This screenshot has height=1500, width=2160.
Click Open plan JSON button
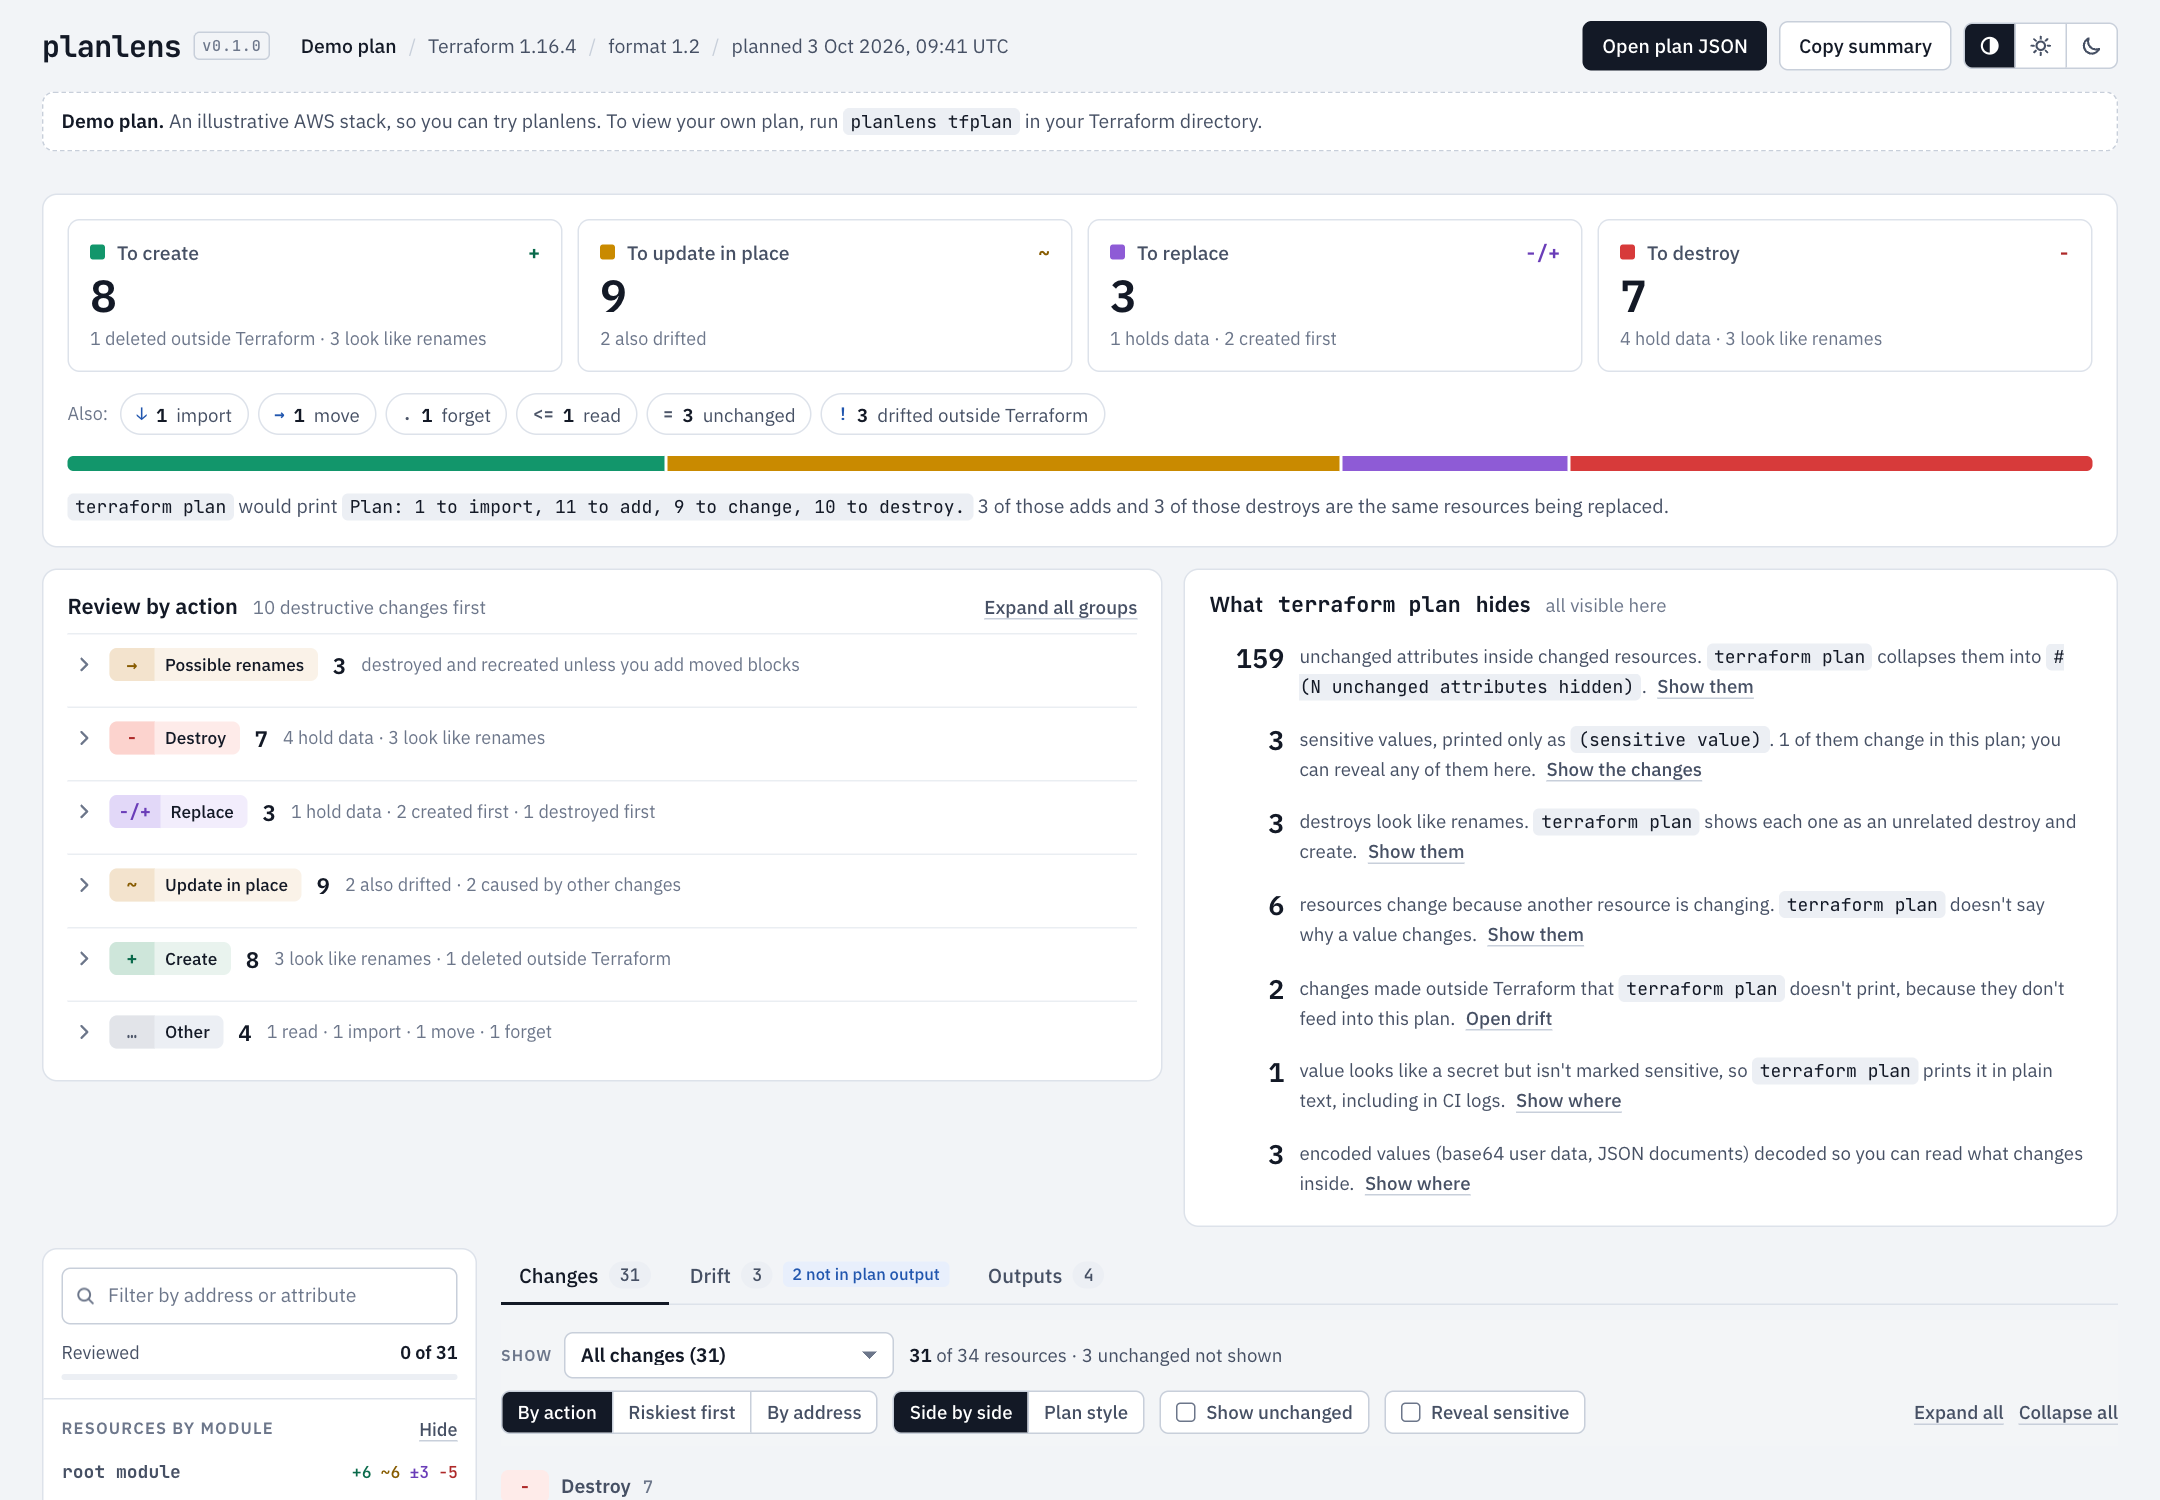1675,46
